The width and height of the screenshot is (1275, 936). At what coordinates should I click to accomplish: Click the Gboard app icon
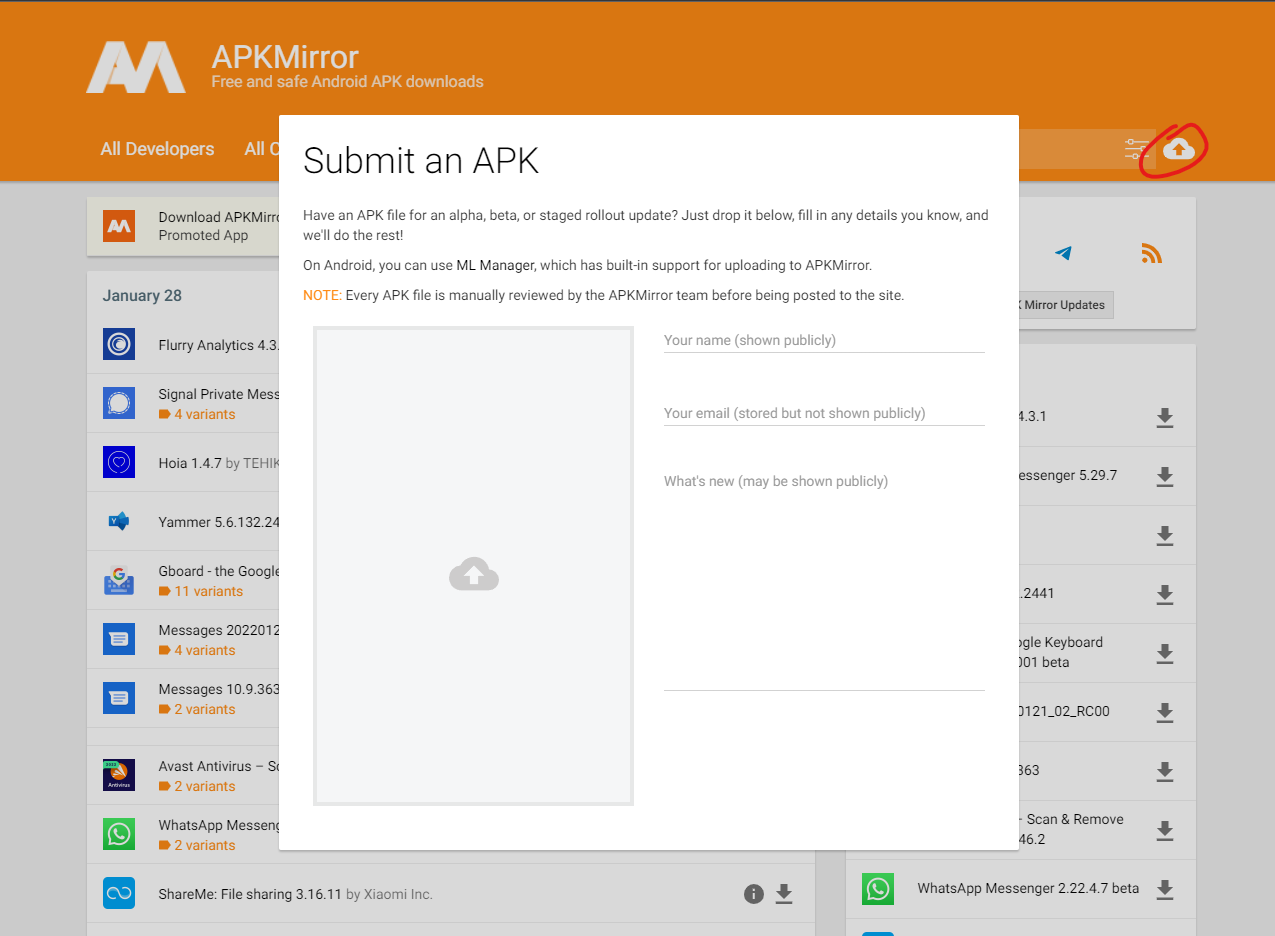pos(119,580)
